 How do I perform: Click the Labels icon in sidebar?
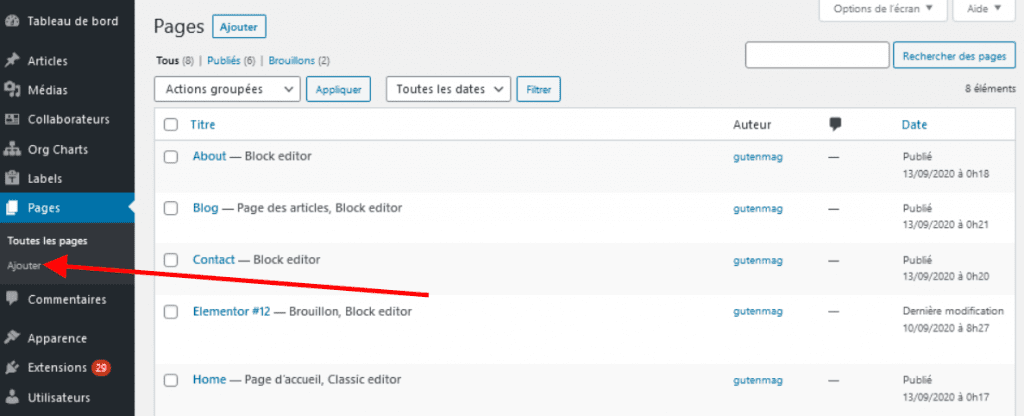[12, 178]
